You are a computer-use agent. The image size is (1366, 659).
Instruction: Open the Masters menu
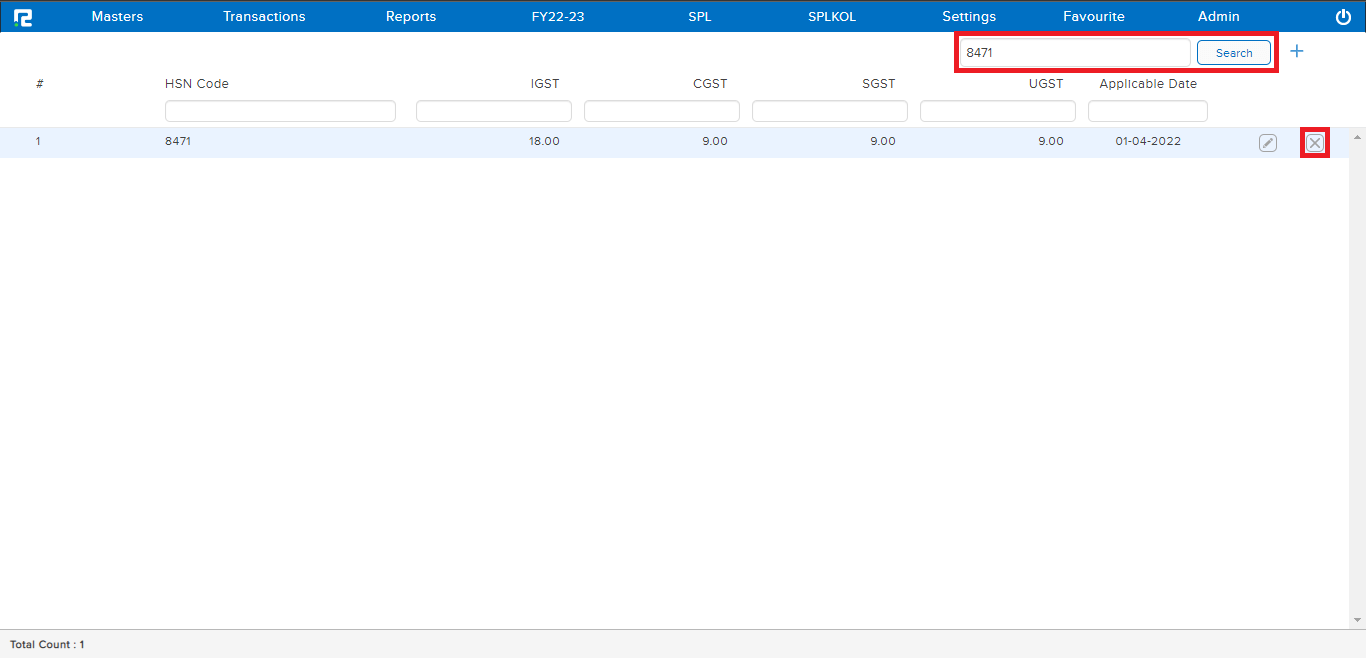point(117,17)
